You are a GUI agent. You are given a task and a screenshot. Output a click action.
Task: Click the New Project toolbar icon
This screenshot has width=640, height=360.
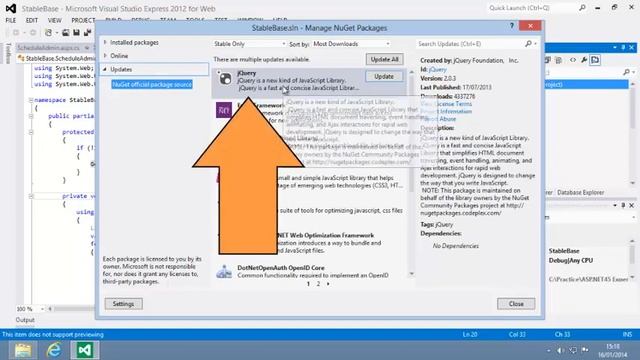click(x=49, y=32)
